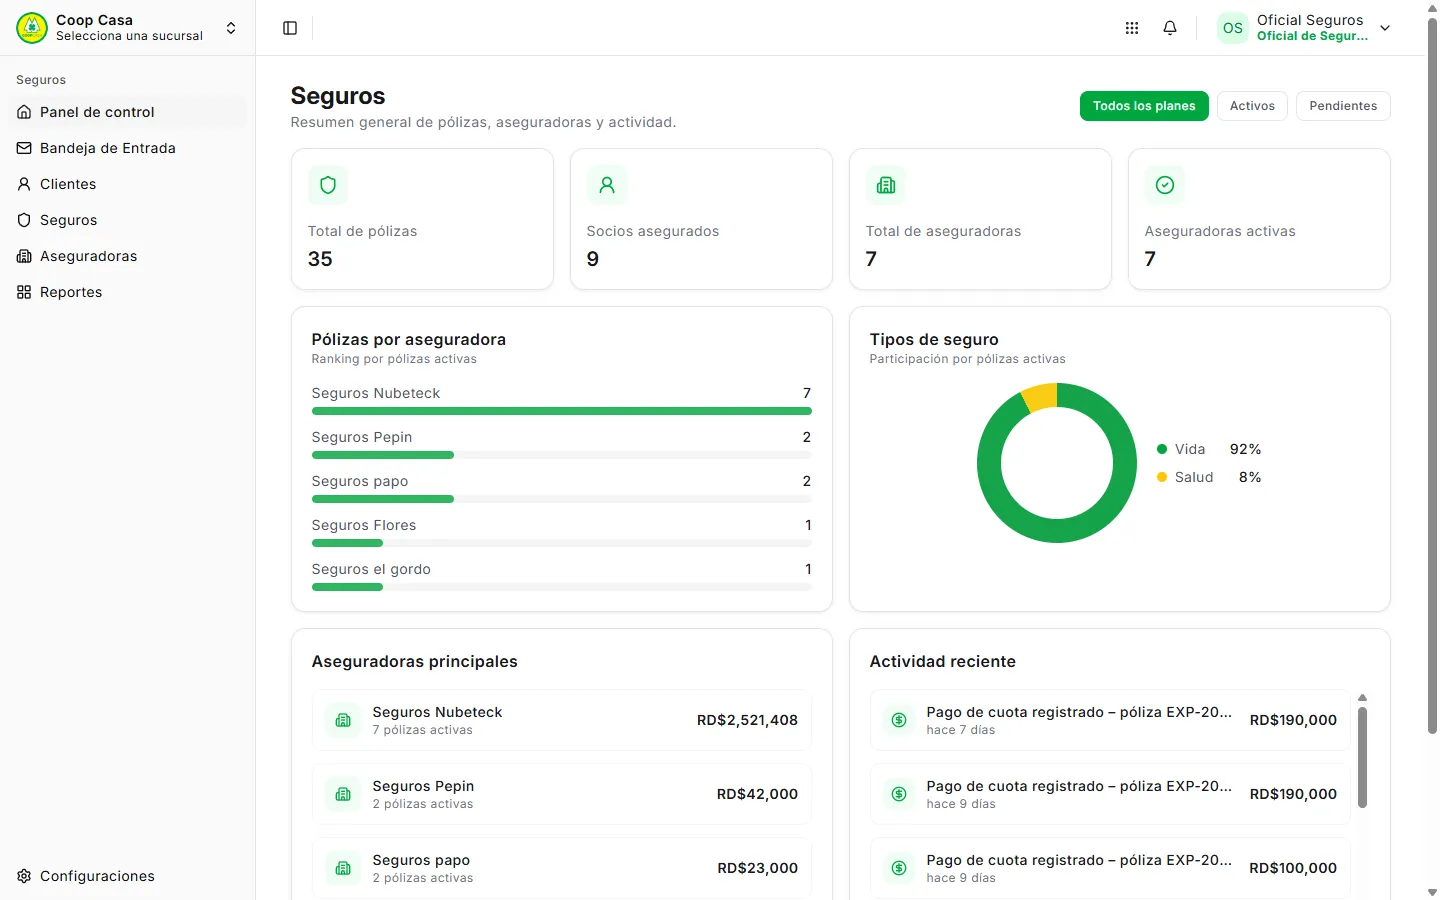Click the Seguros Nubeteck progress bar
Viewport: 1440px width, 900px height.
pos(562,411)
